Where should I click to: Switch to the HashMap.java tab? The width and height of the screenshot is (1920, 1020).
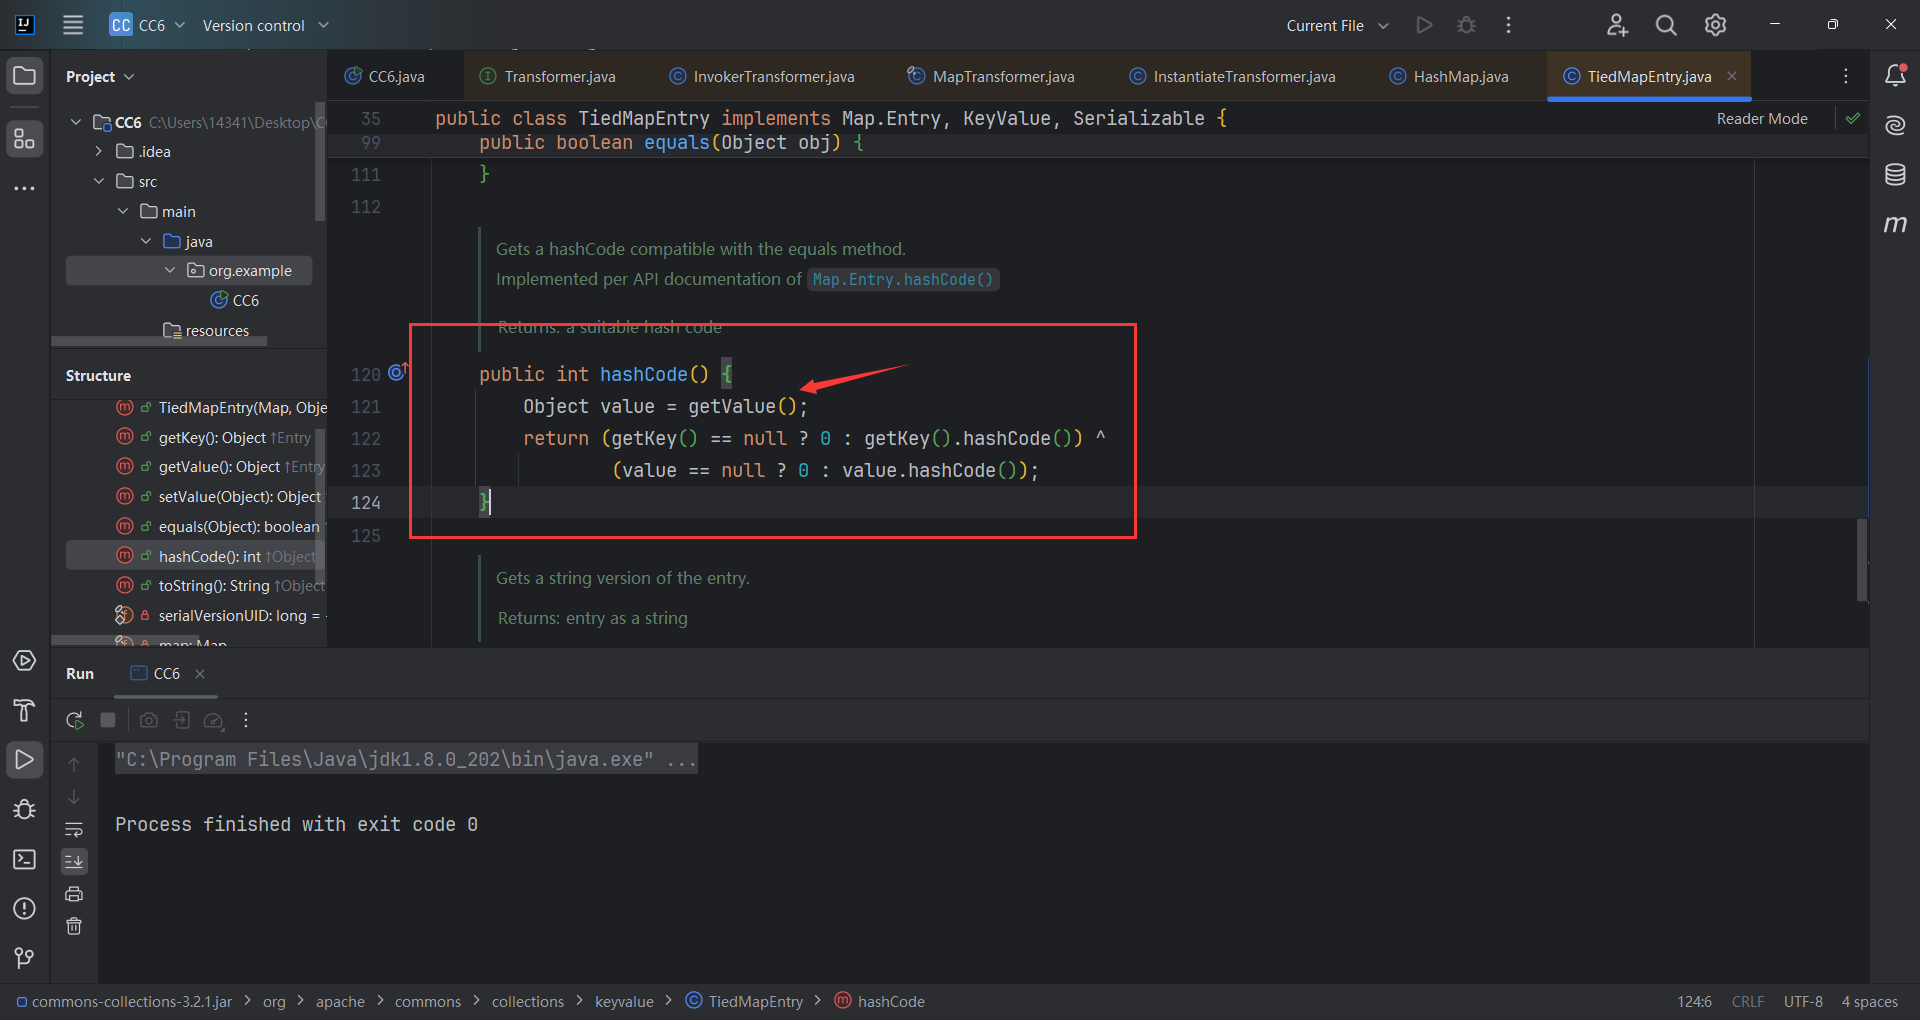click(x=1449, y=76)
